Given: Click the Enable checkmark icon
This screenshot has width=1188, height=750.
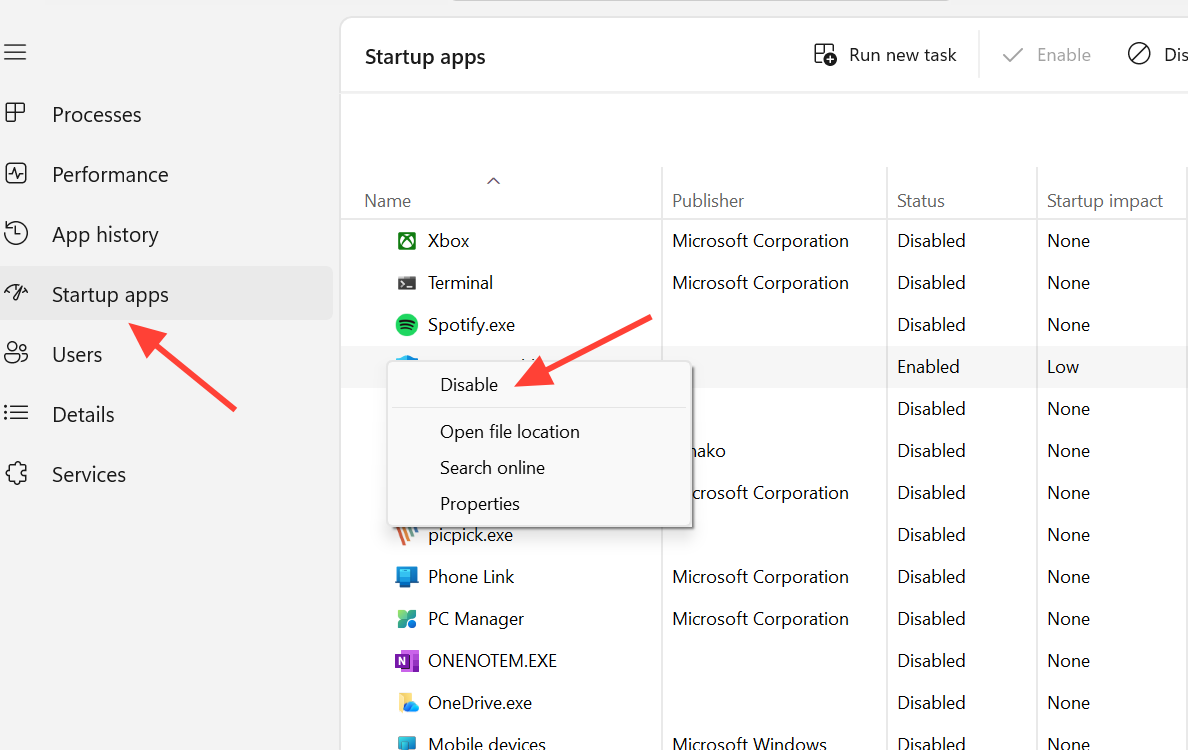Looking at the screenshot, I should 1013,55.
